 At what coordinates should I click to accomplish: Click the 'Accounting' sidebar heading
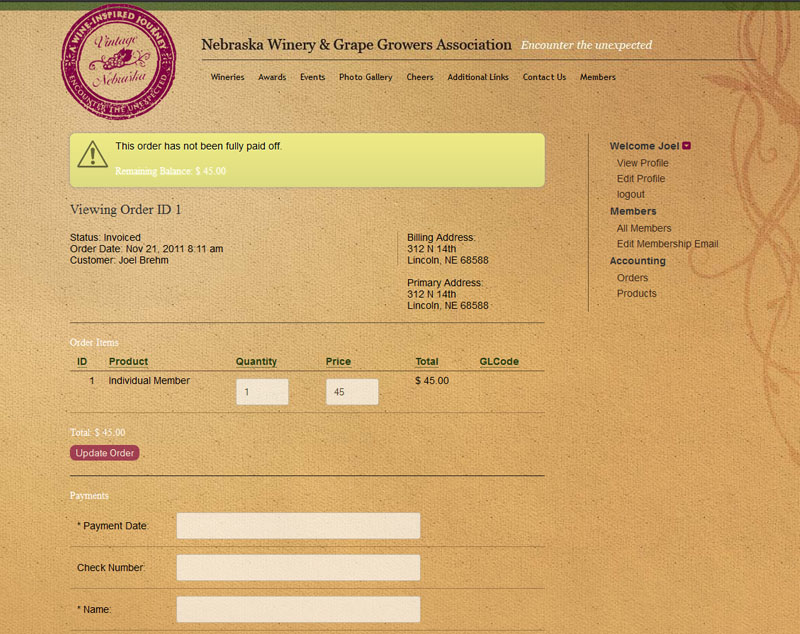pyautogui.click(x=638, y=261)
